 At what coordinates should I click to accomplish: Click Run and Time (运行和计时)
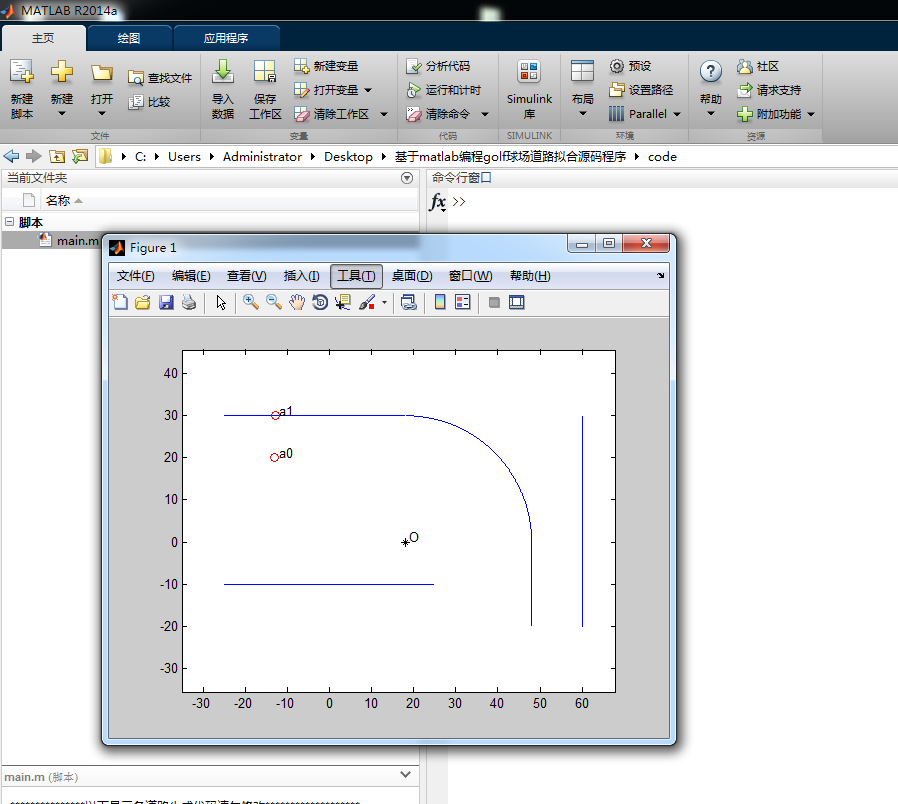click(x=444, y=90)
